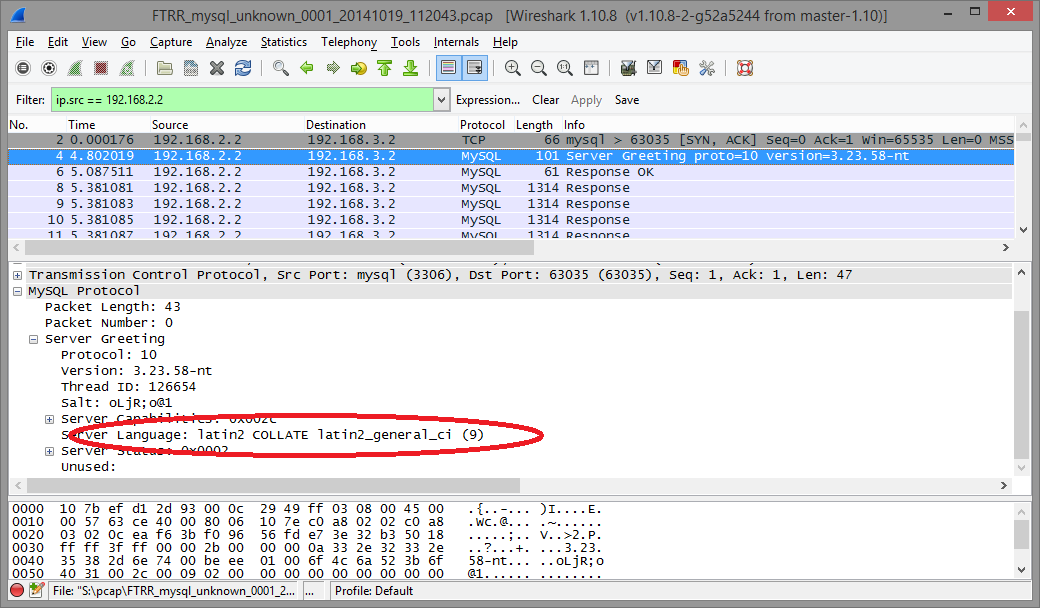
Task: Open the Analyze menu
Action: click(x=226, y=42)
